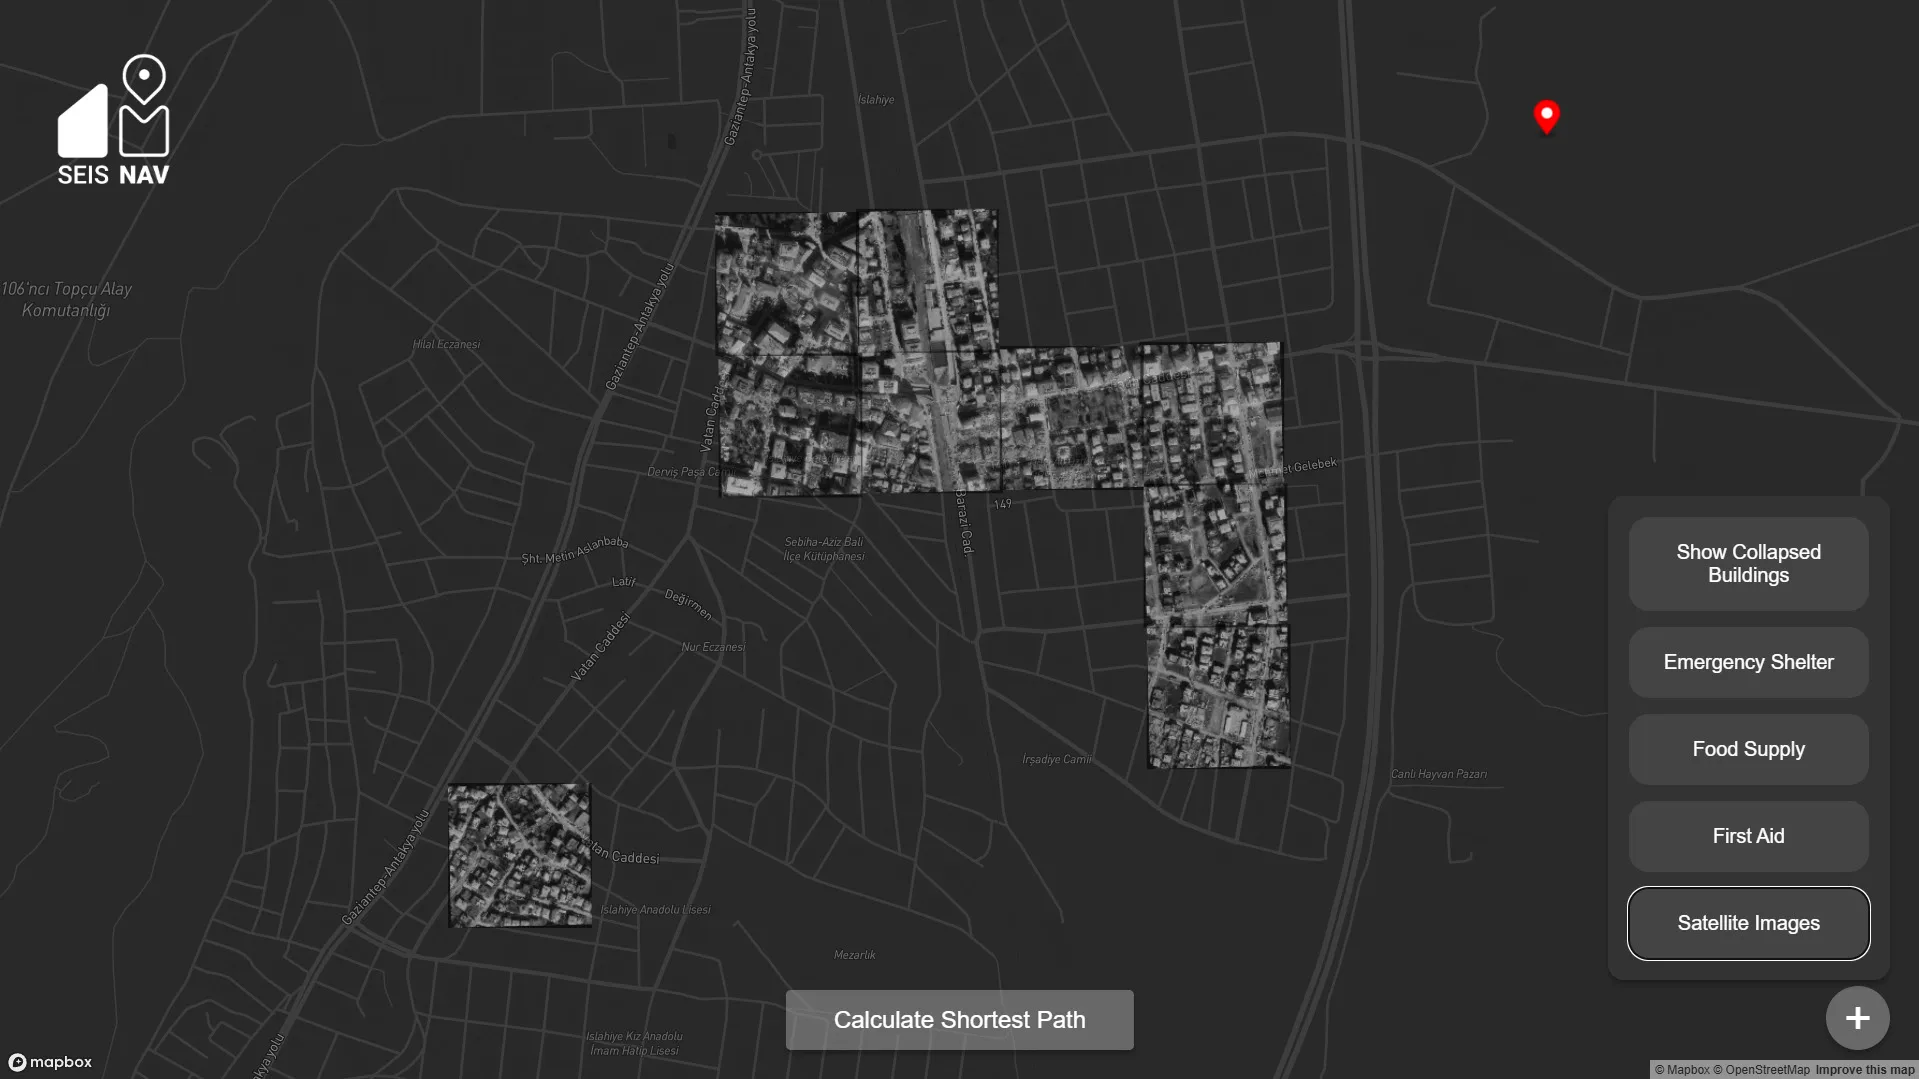
Task: Click the Nur Eczanesi map label
Action: tap(712, 647)
